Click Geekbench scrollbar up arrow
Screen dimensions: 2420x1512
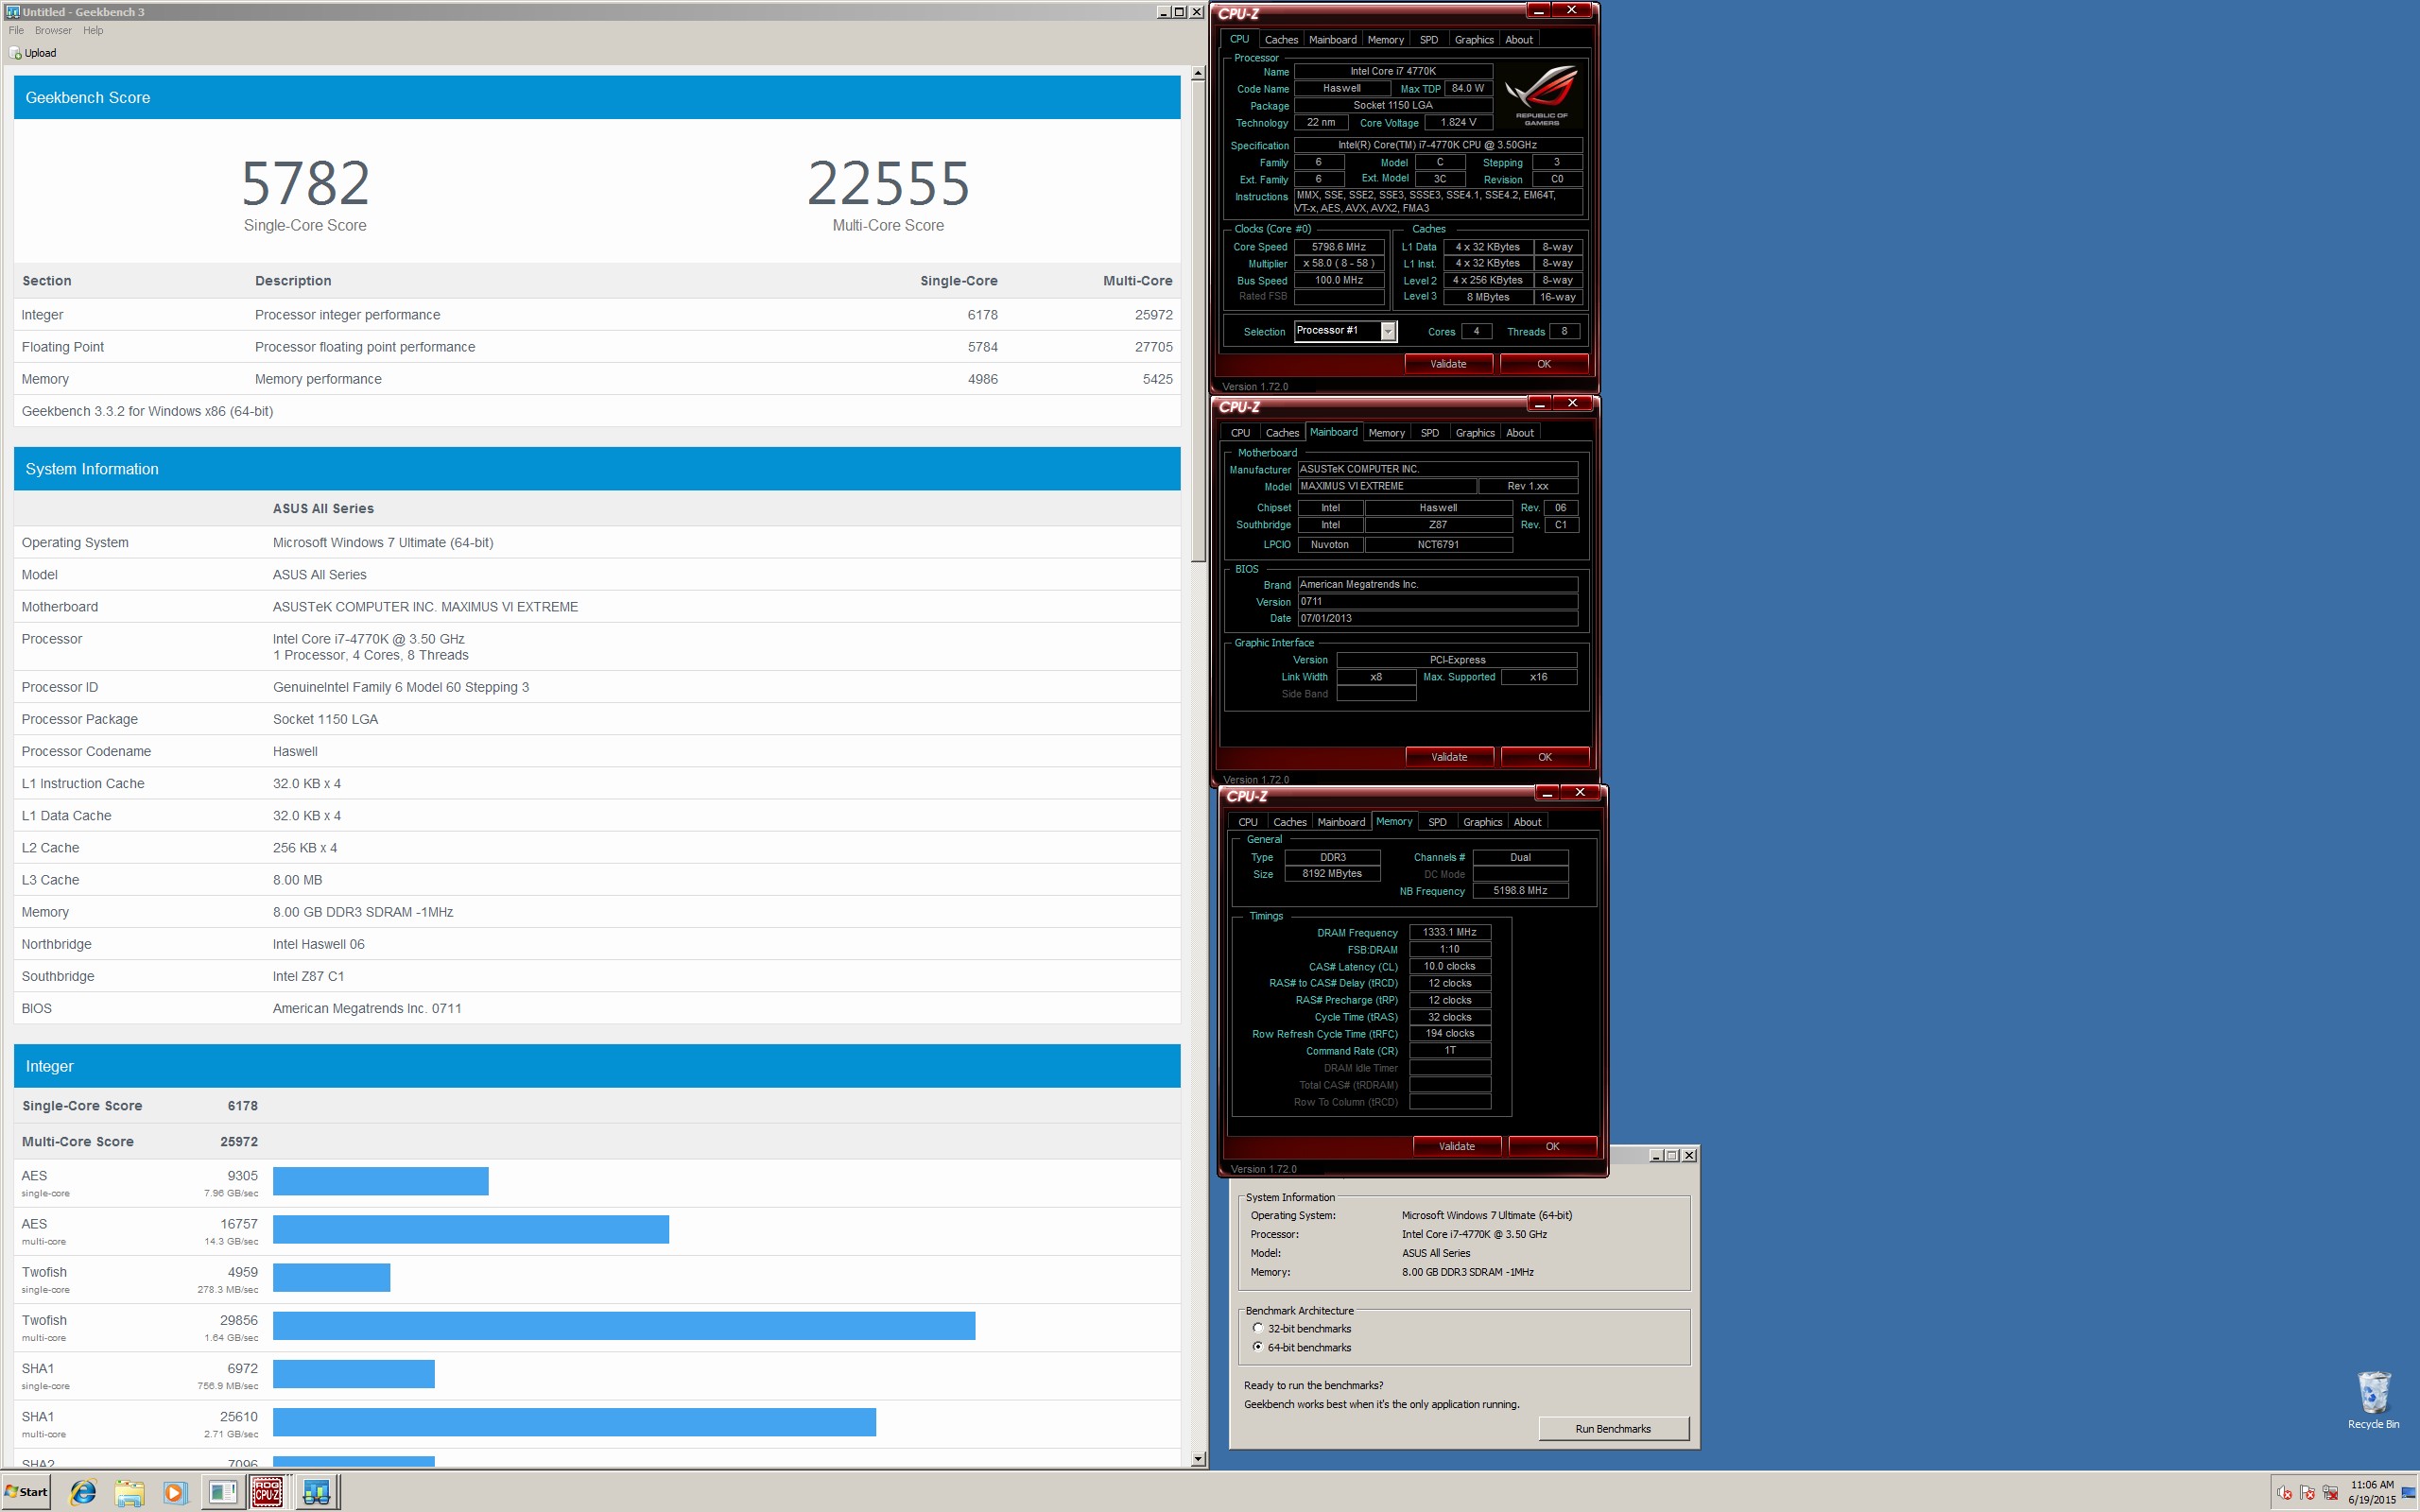pyautogui.click(x=1197, y=73)
